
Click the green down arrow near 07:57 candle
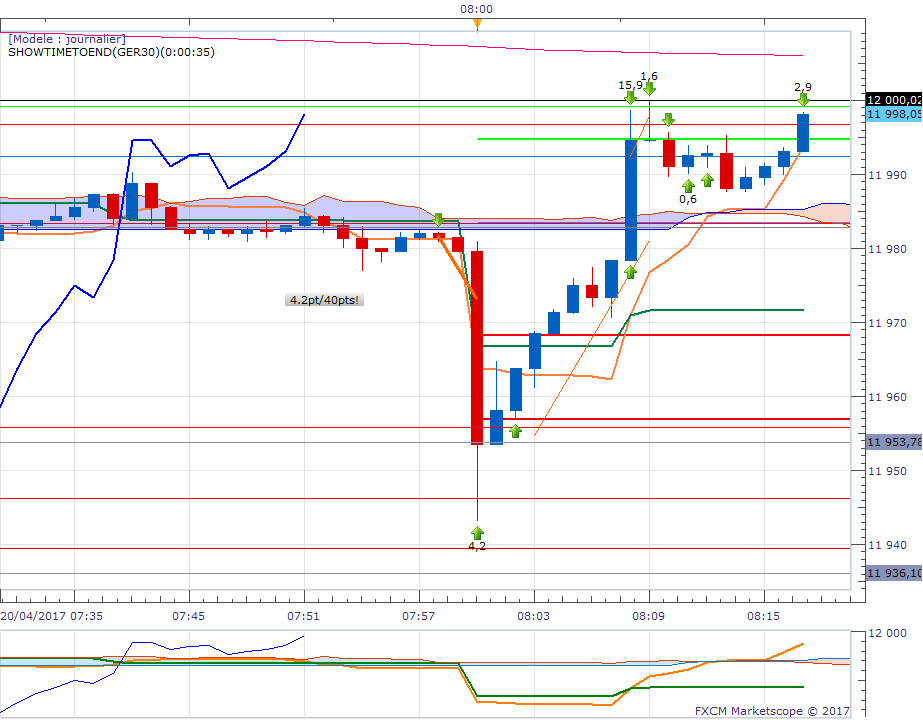pos(438,220)
